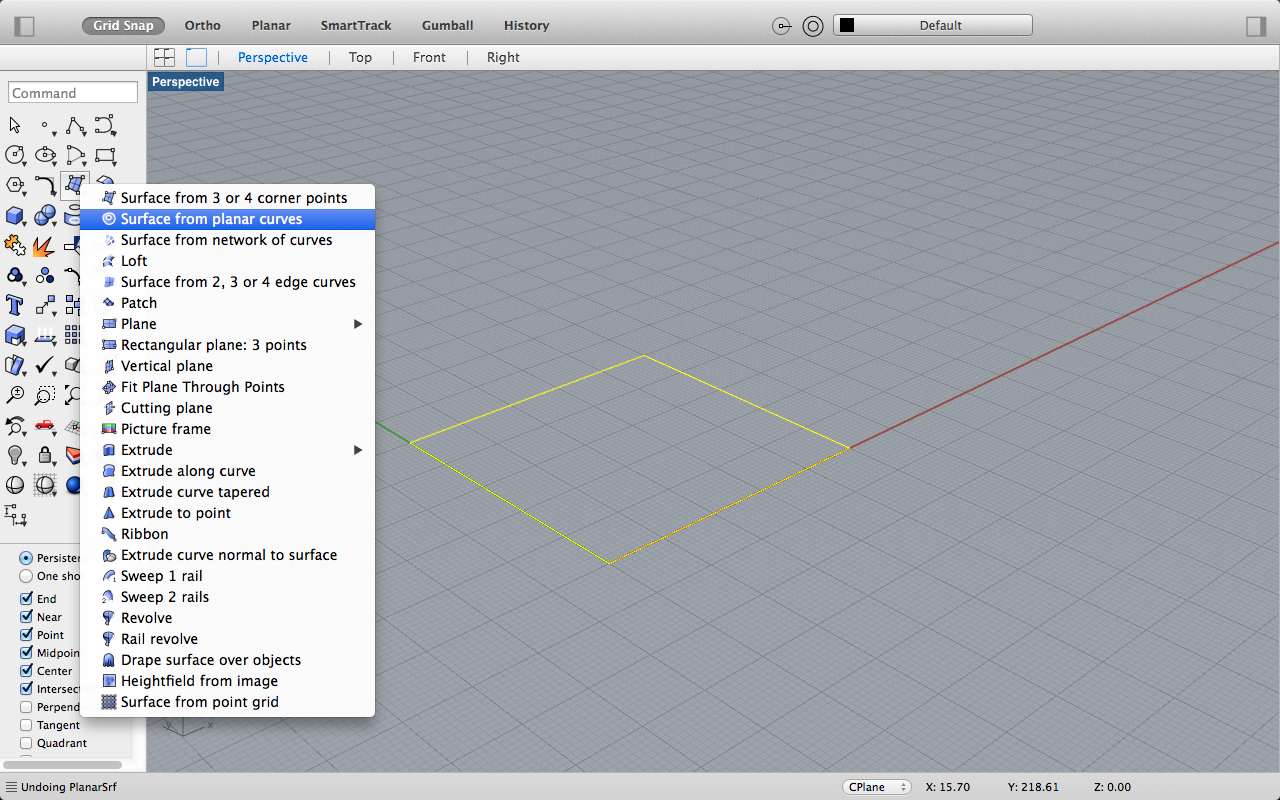1280x800 pixels.
Task: Choose Surface from planar curves
Action: [x=227, y=219]
